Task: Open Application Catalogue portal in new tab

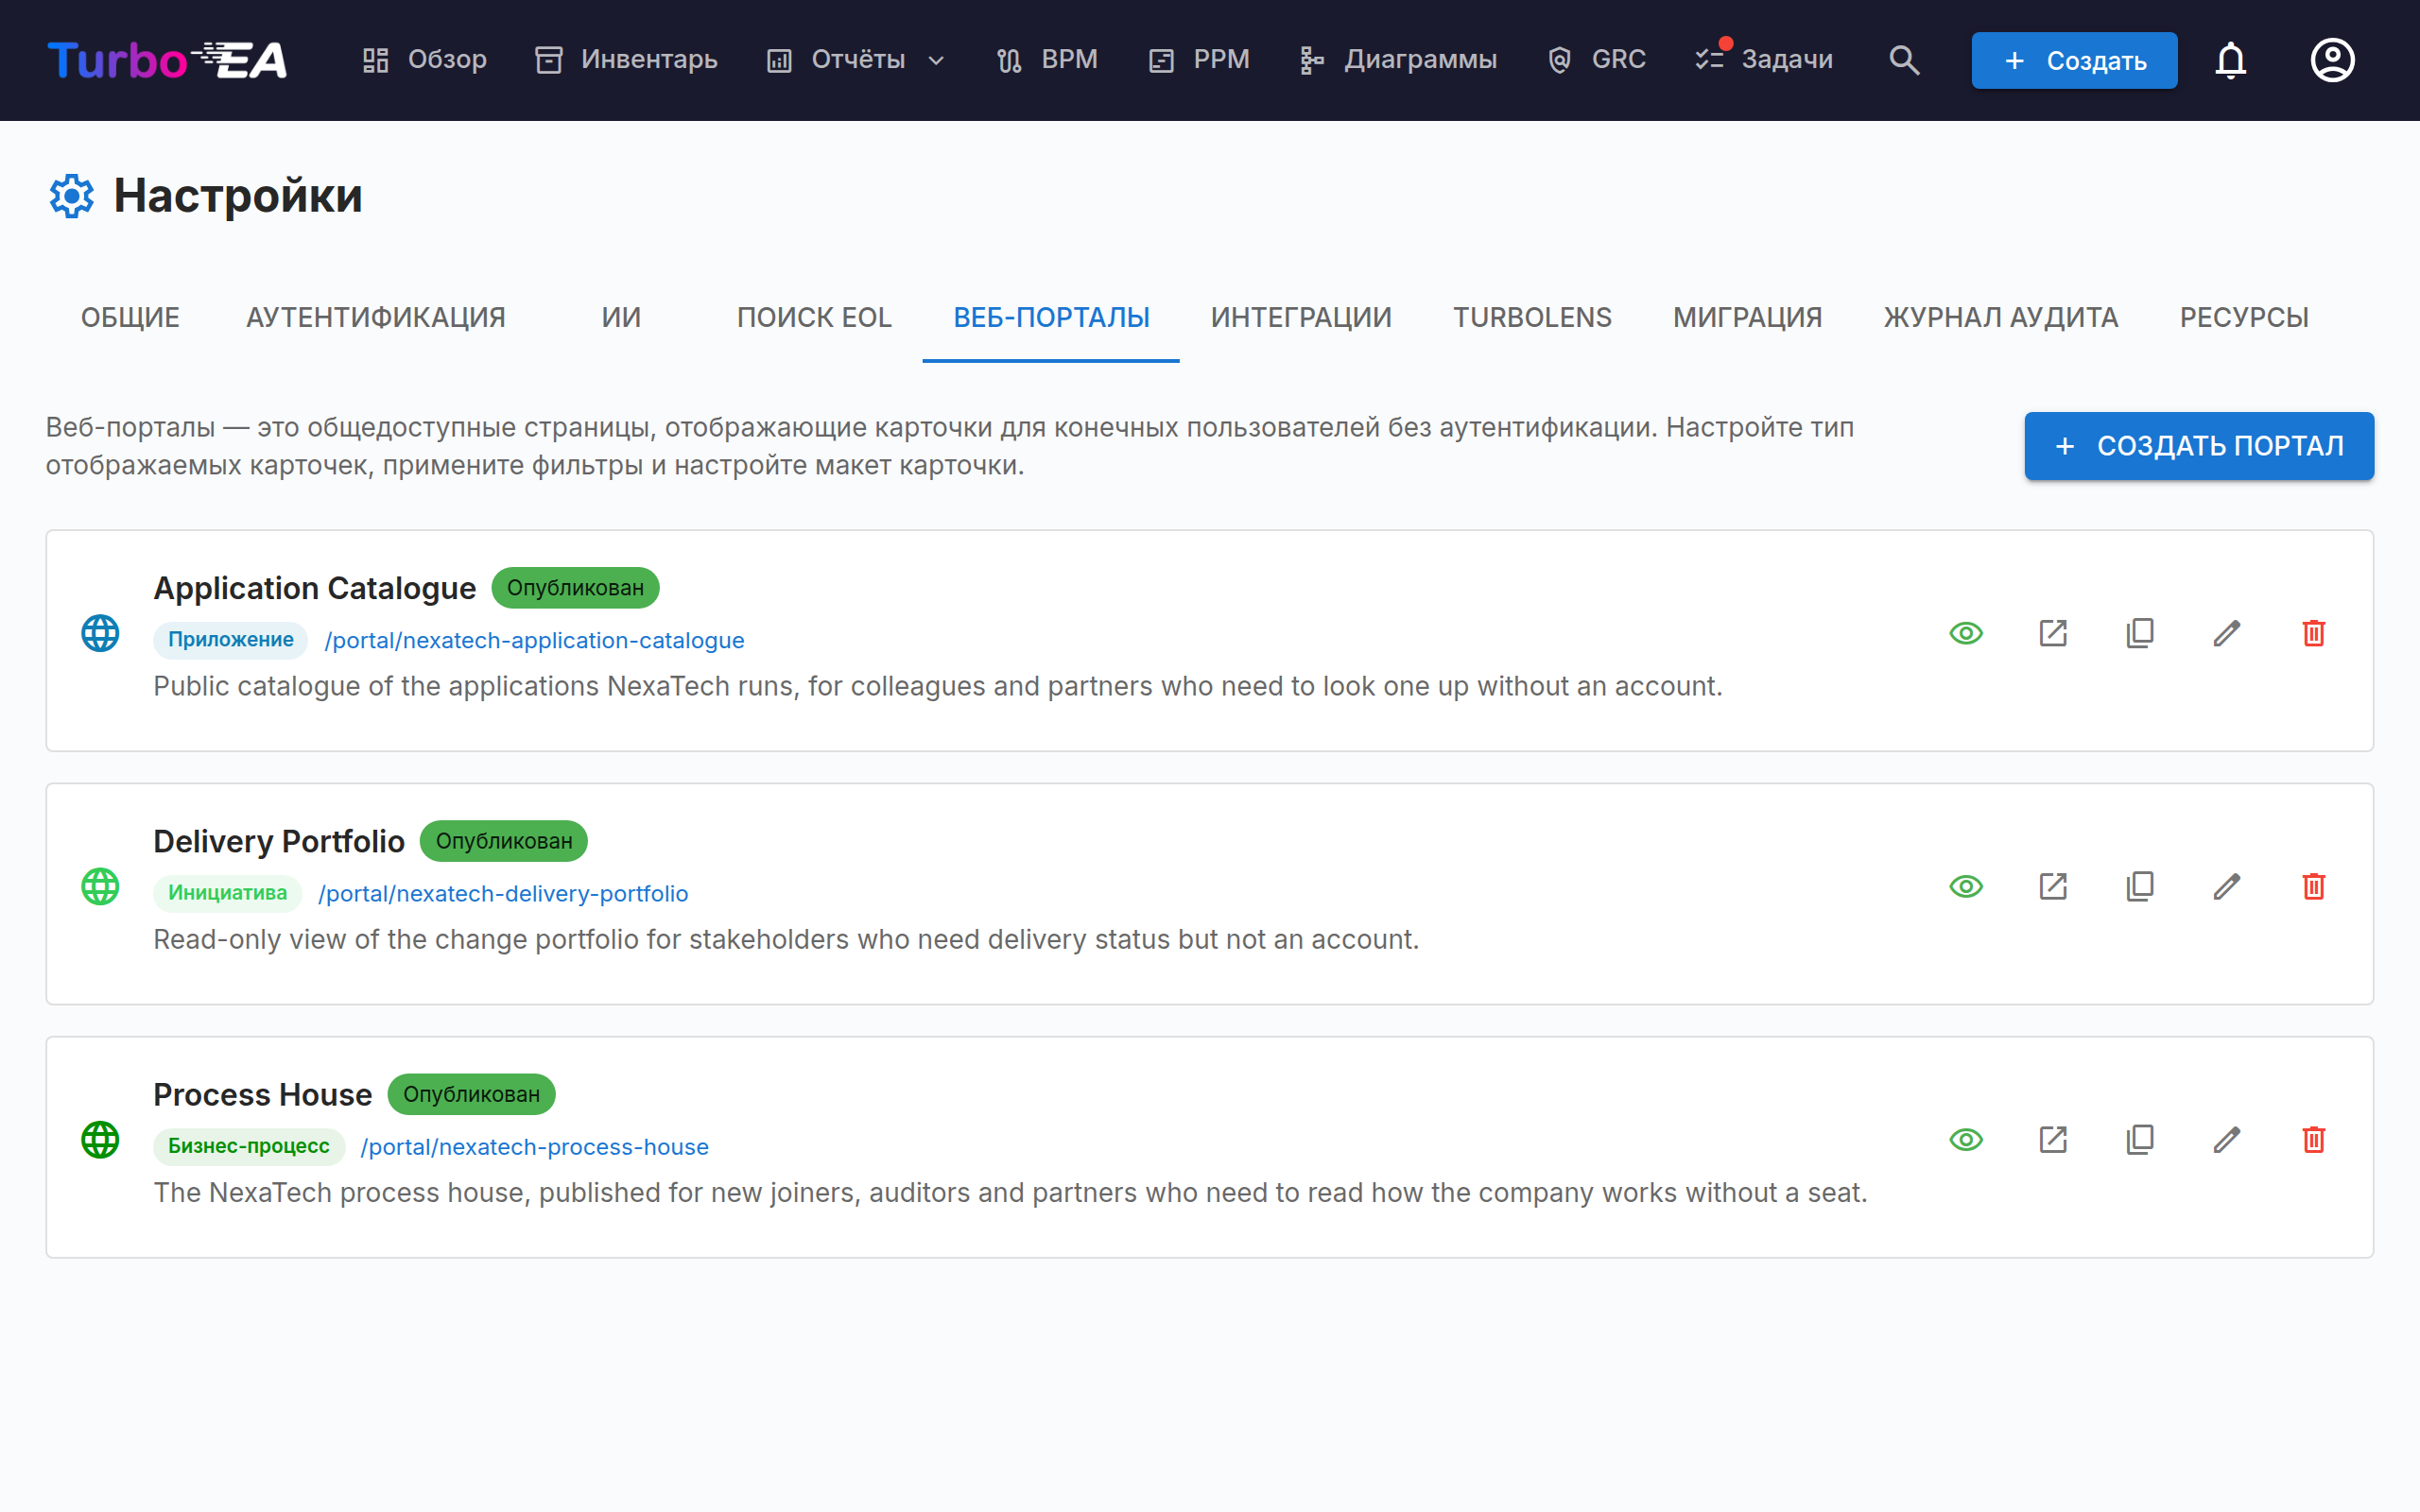Action: coord(2052,633)
